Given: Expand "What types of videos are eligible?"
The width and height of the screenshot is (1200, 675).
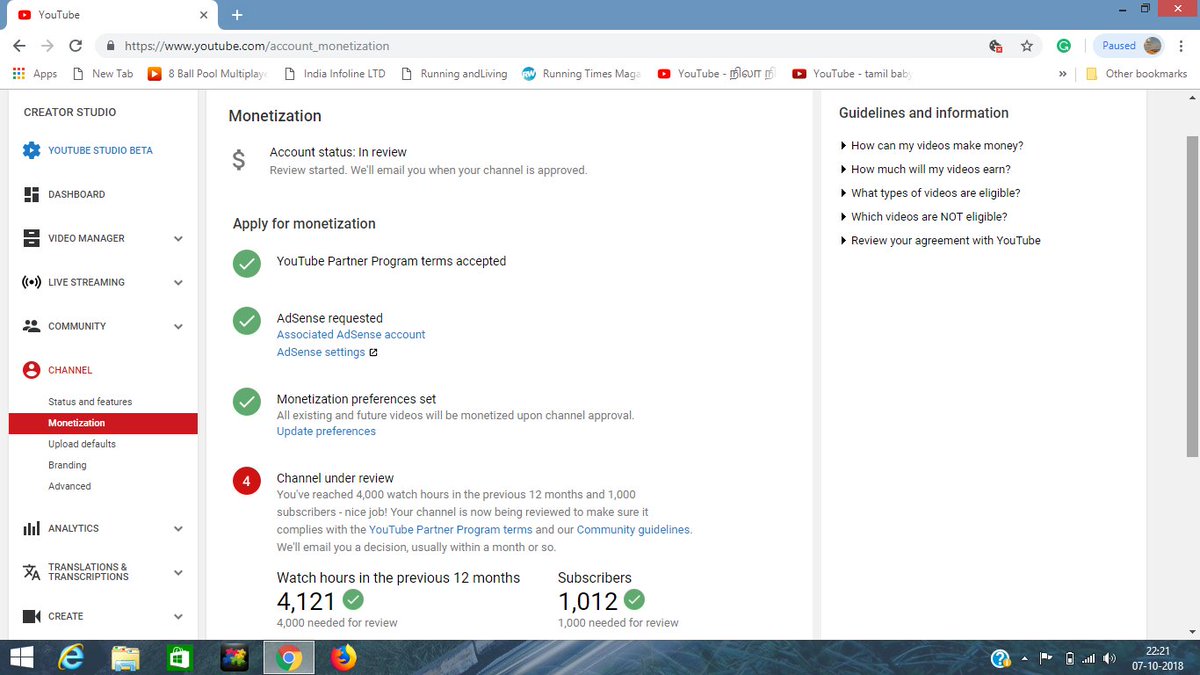Looking at the screenshot, I should click(930, 193).
